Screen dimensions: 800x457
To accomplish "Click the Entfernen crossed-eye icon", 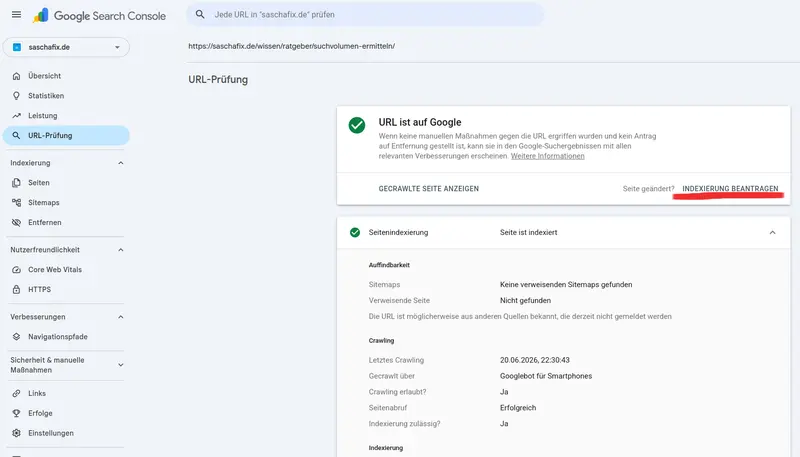I will pos(16,222).
